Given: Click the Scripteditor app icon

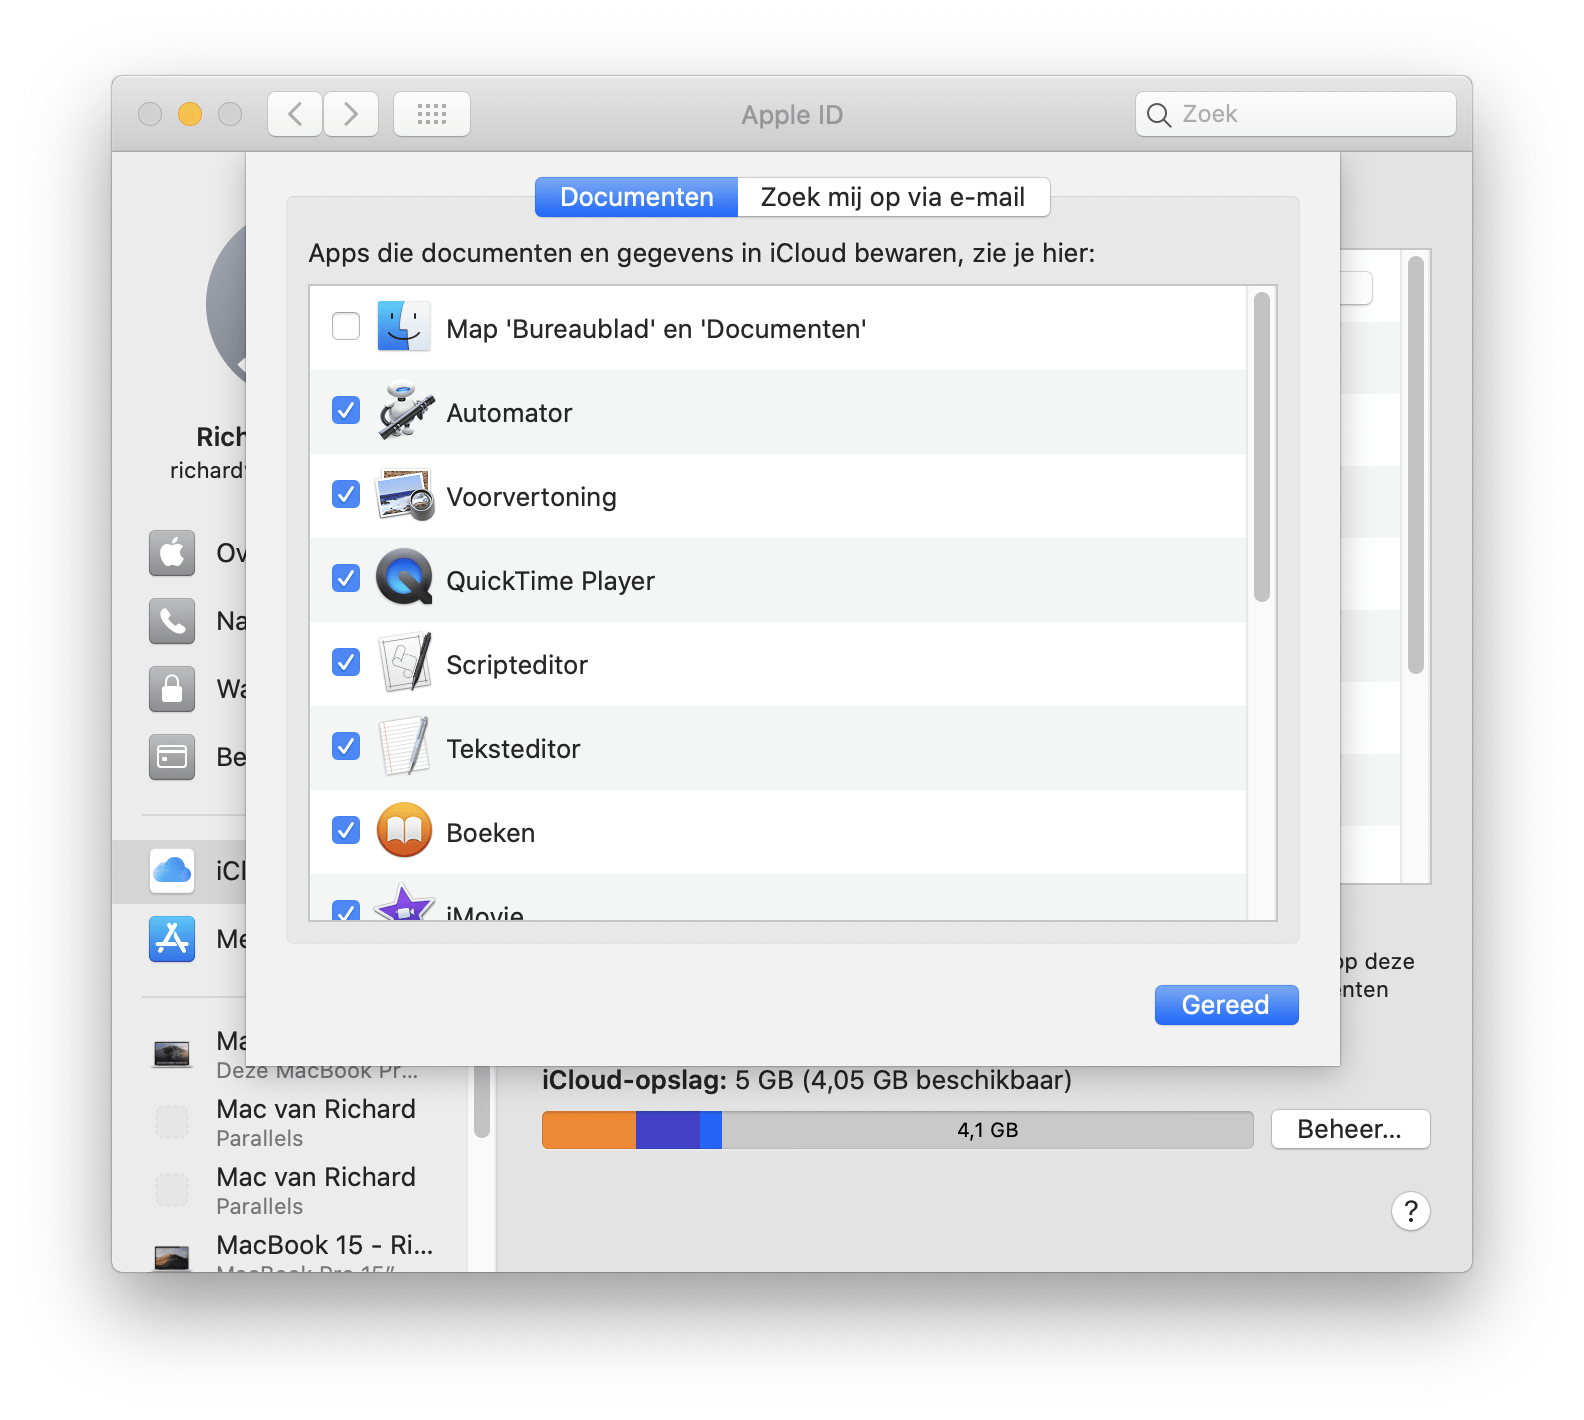Looking at the screenshot, I should pyautogui.click(x=405, y=662).
